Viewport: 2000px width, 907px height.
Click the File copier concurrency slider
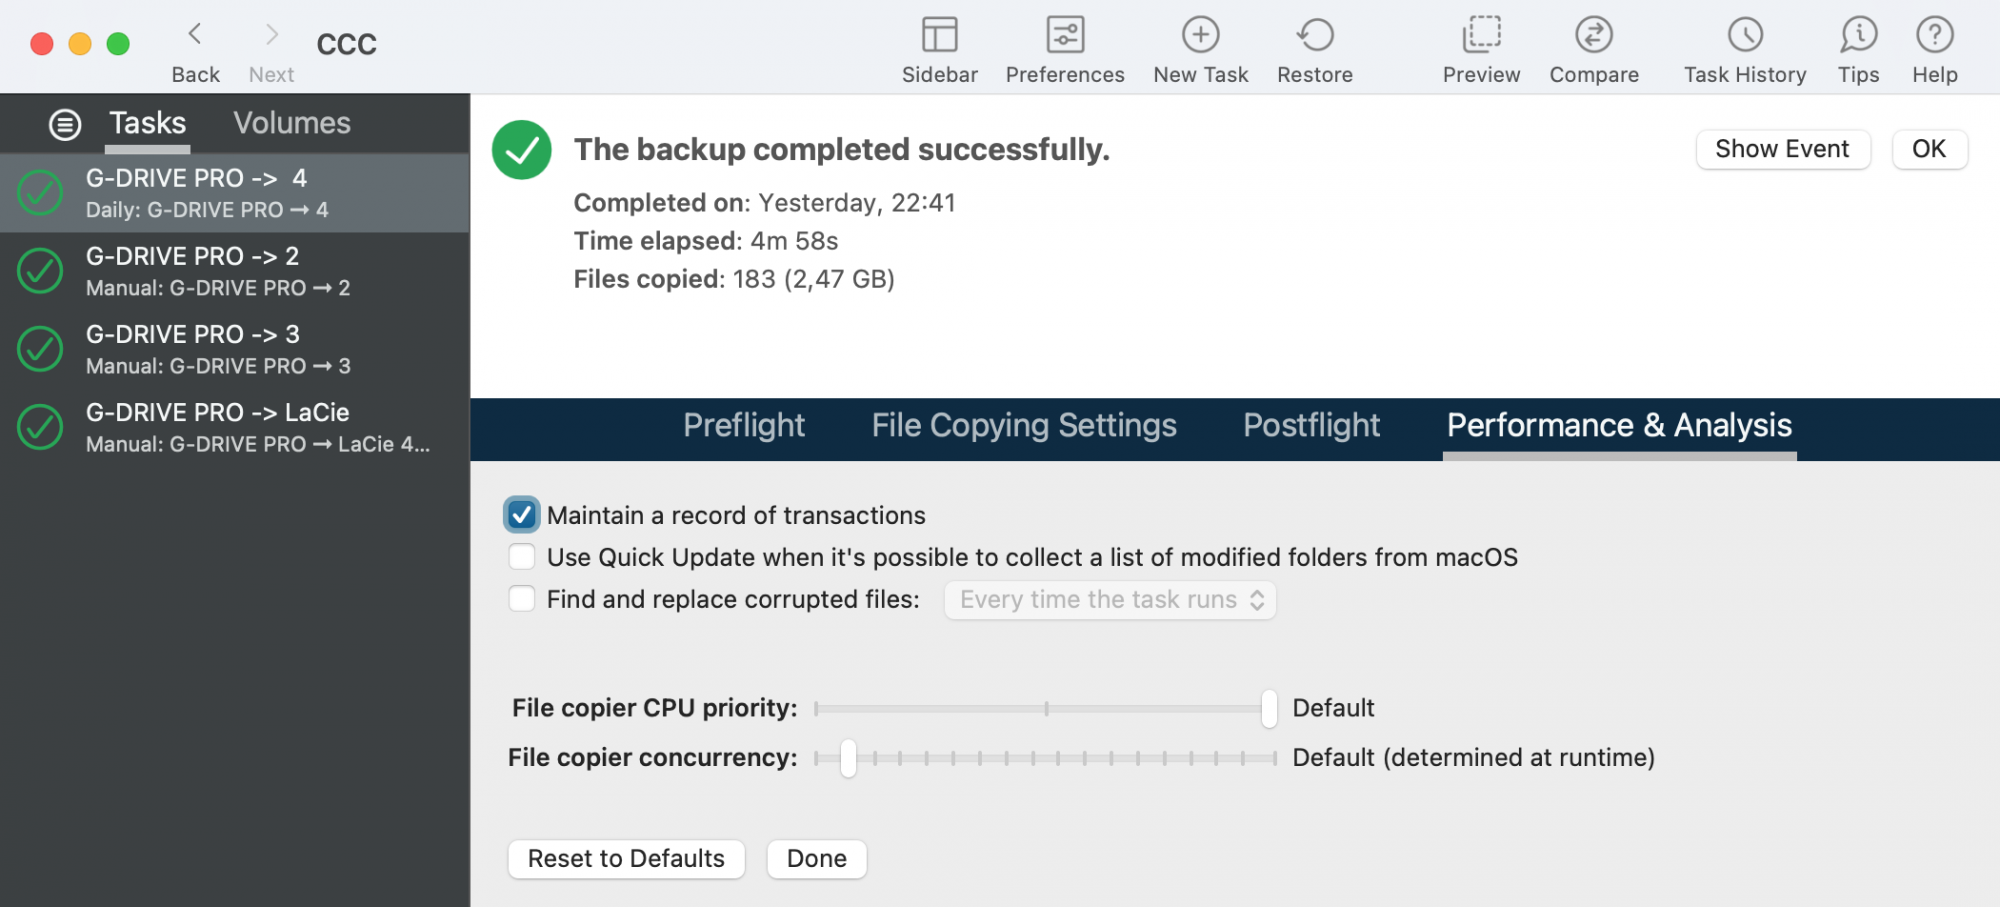pos(848,758)
